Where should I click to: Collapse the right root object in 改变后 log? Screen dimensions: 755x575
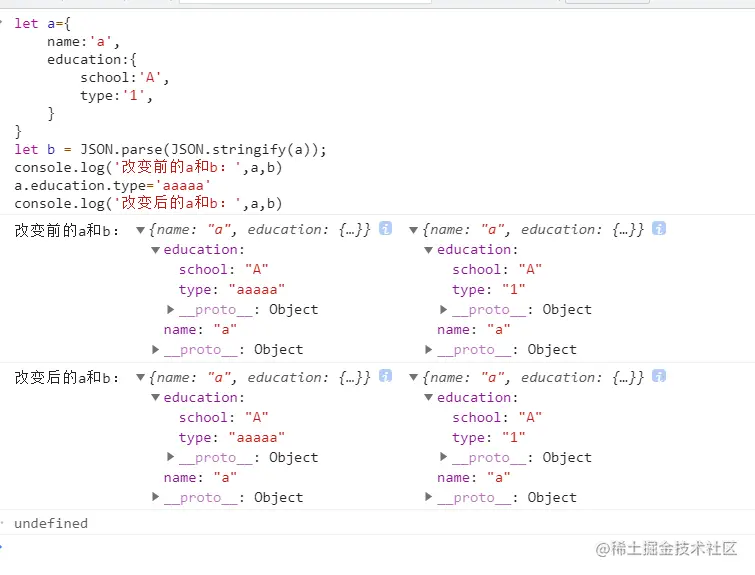(x=413, y=378)
